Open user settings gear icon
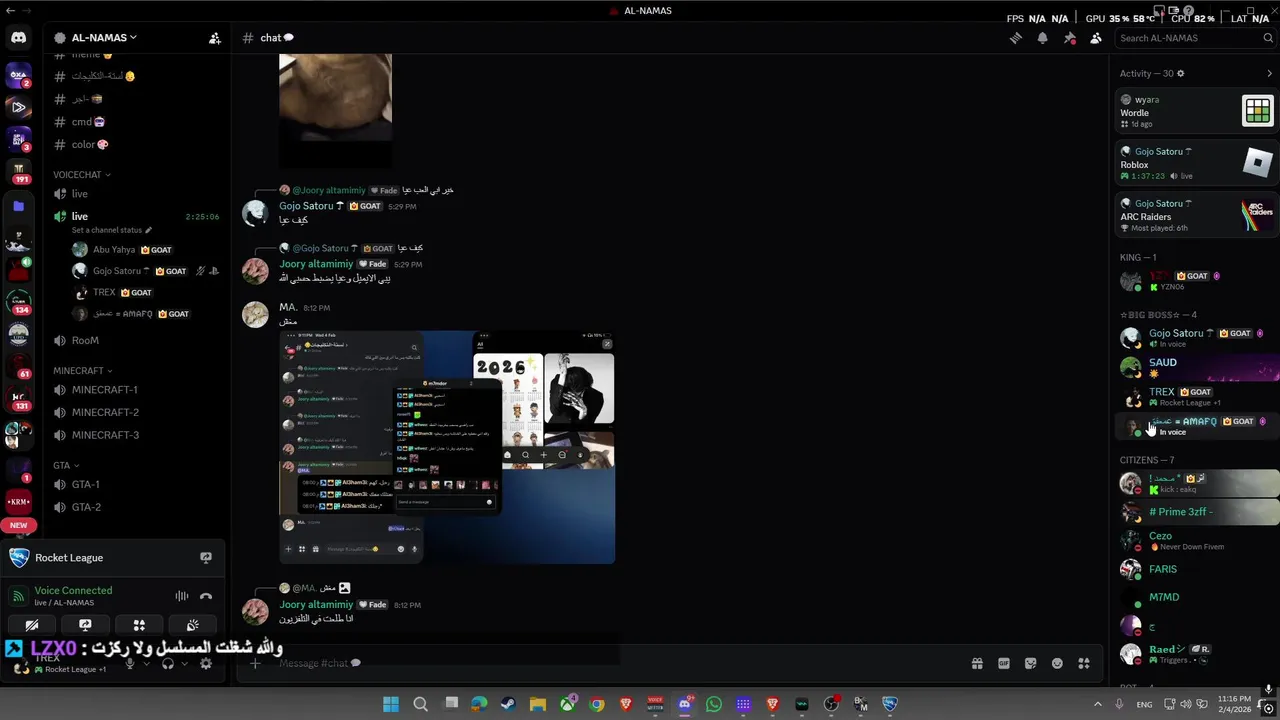This screenshot has width=1280, height=720. coord(206,664)
